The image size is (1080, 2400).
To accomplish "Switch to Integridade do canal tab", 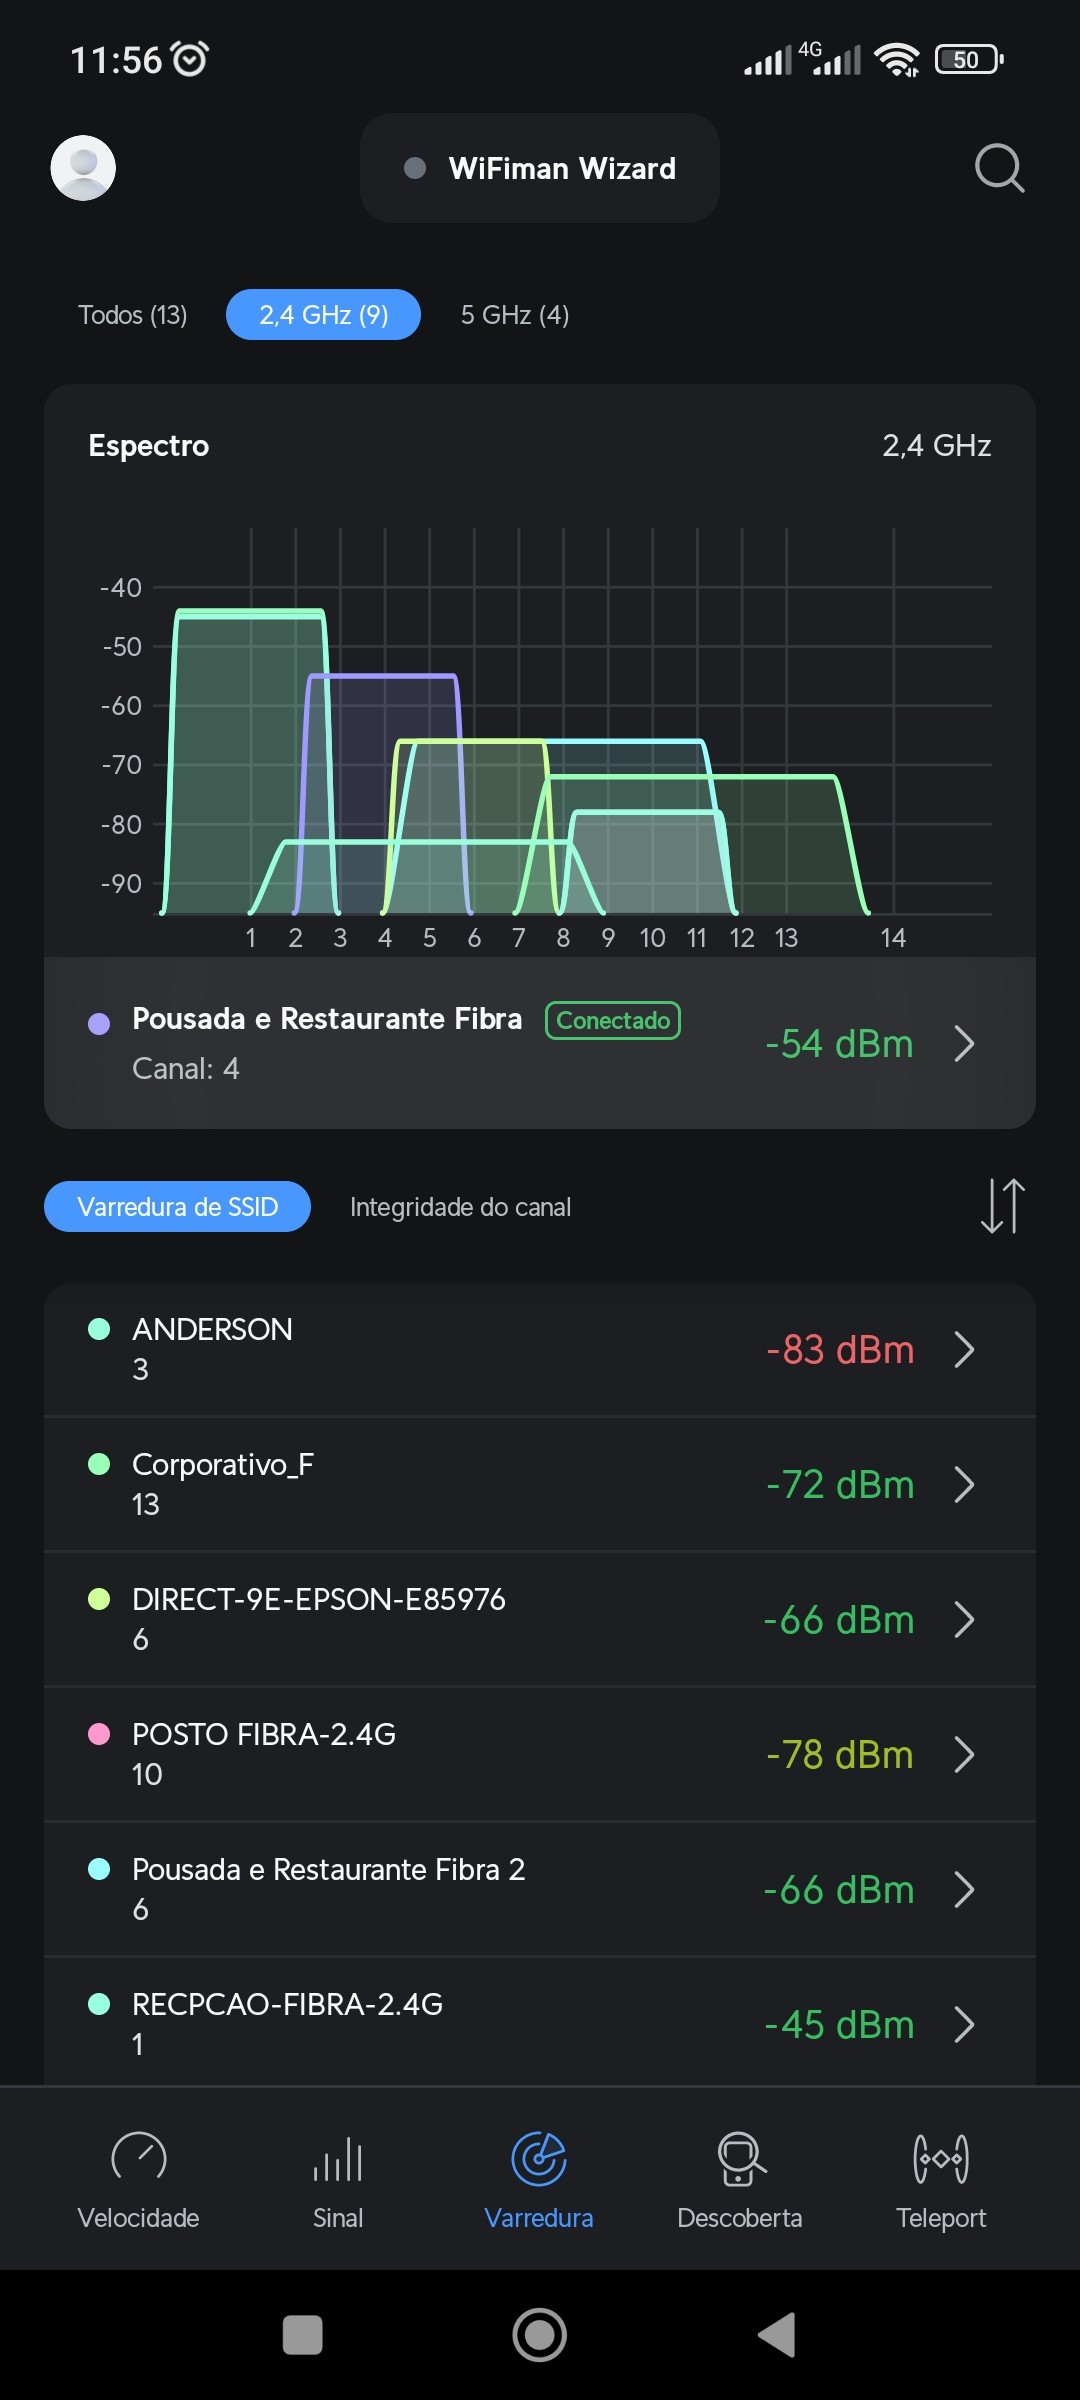I will coord(460,1207).
